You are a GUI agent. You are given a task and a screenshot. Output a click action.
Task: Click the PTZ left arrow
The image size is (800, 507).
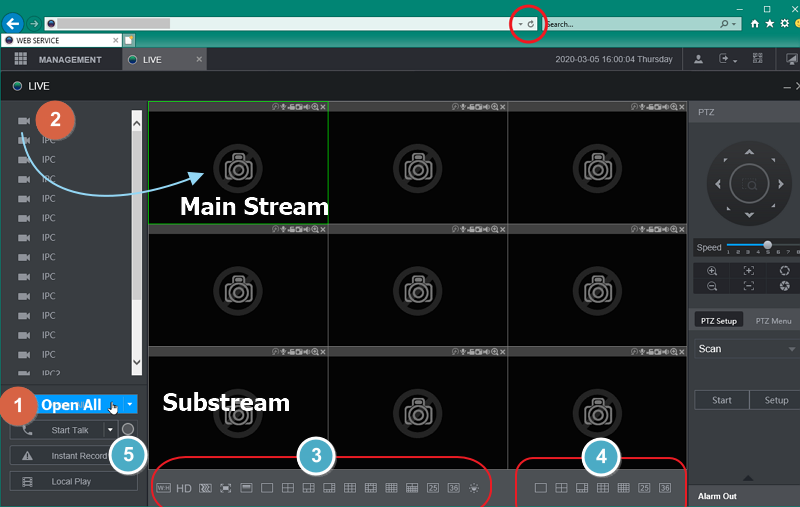[718, 184]
